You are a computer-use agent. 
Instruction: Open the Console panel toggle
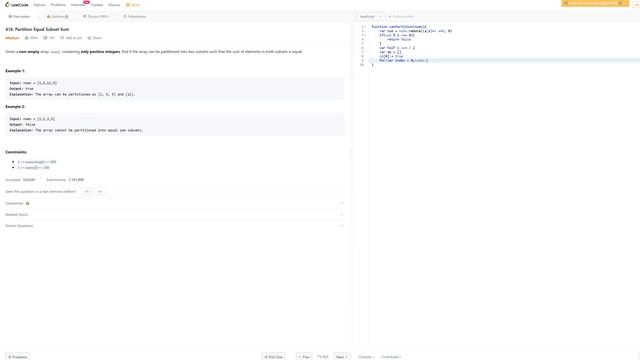pos(366,357)
